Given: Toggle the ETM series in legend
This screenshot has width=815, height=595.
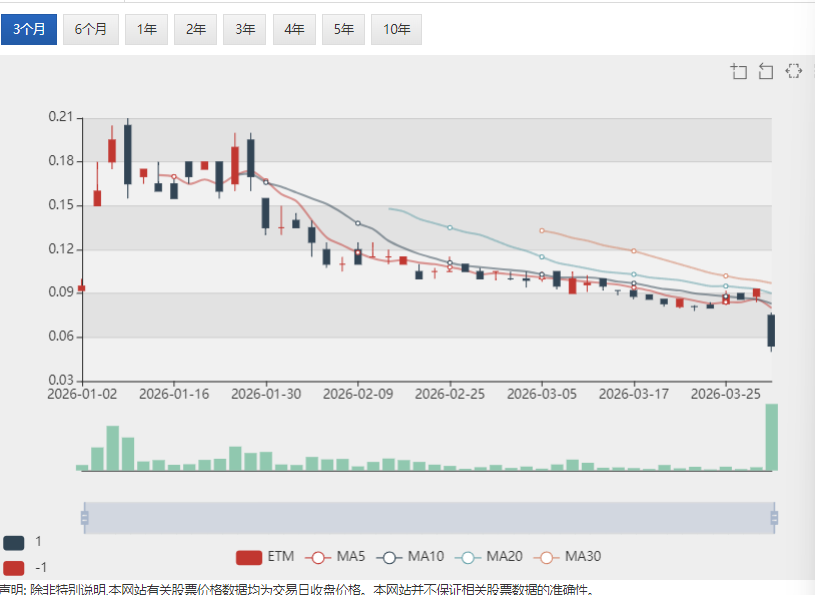Looking at the screenshot, I should (265, 557).
